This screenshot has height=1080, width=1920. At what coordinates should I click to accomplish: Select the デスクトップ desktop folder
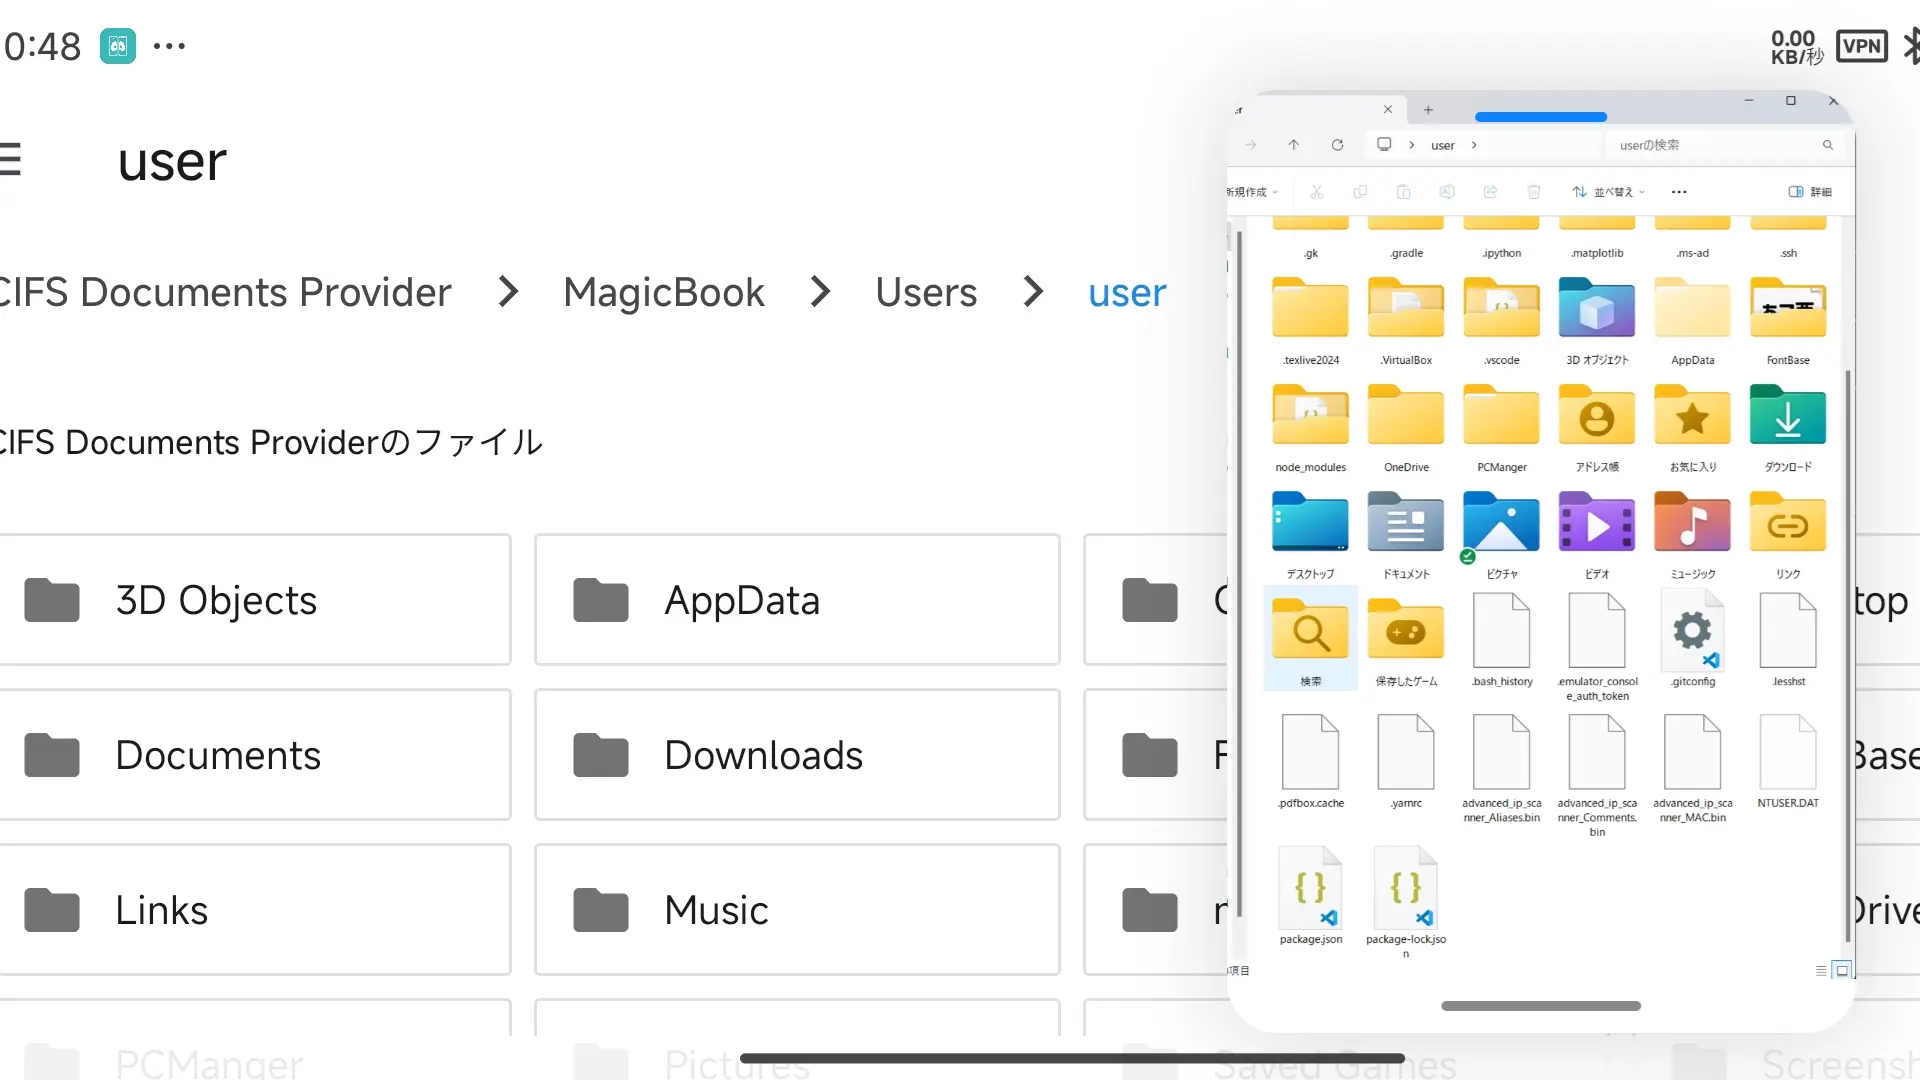click(x=1310, y=535)
